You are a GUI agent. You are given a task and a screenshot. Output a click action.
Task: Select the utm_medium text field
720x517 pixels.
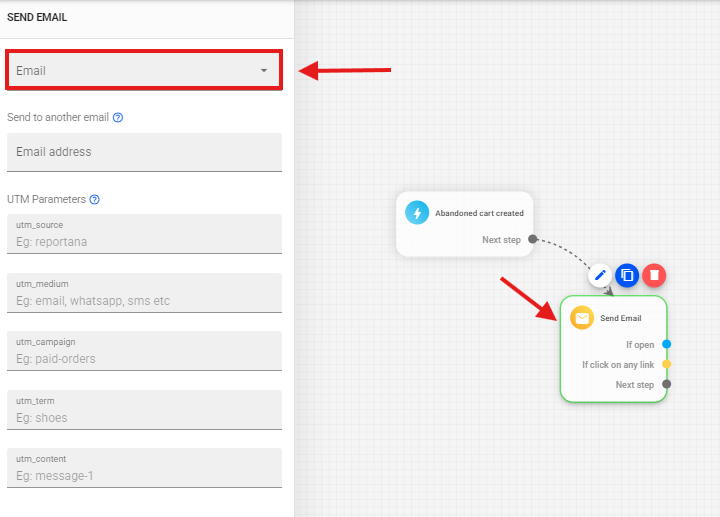[144, 300]
